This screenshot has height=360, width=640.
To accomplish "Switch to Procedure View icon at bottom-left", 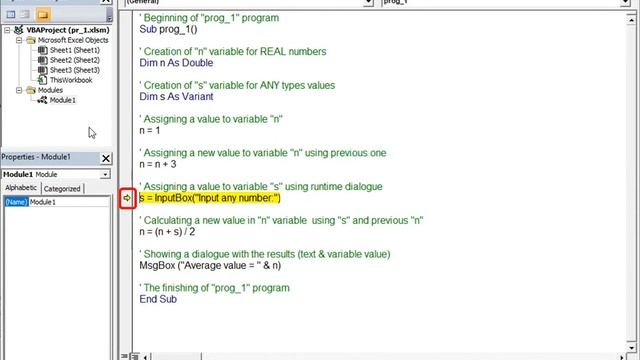I will click(x=124, y=357).
